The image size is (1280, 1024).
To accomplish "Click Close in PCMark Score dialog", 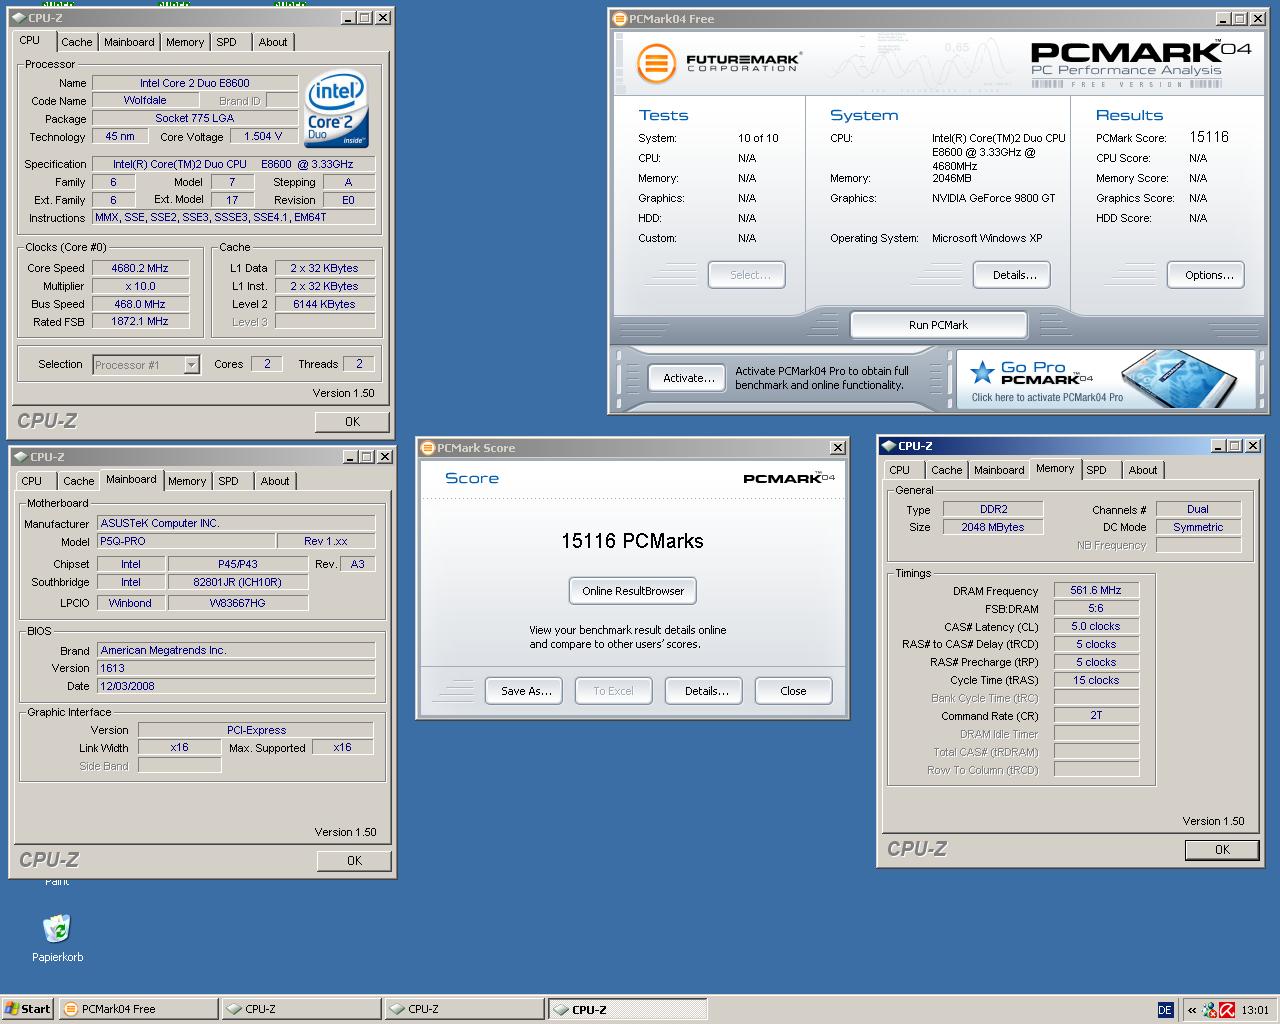I will coord(793,691).
